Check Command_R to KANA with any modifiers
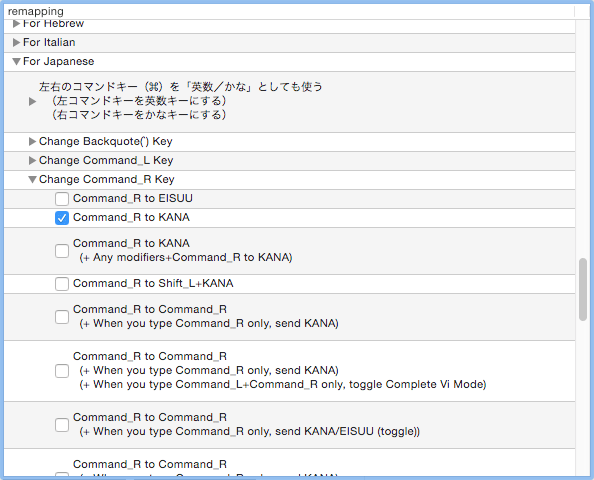Viewport: 594px width, 480px height. tap(62, 251)
